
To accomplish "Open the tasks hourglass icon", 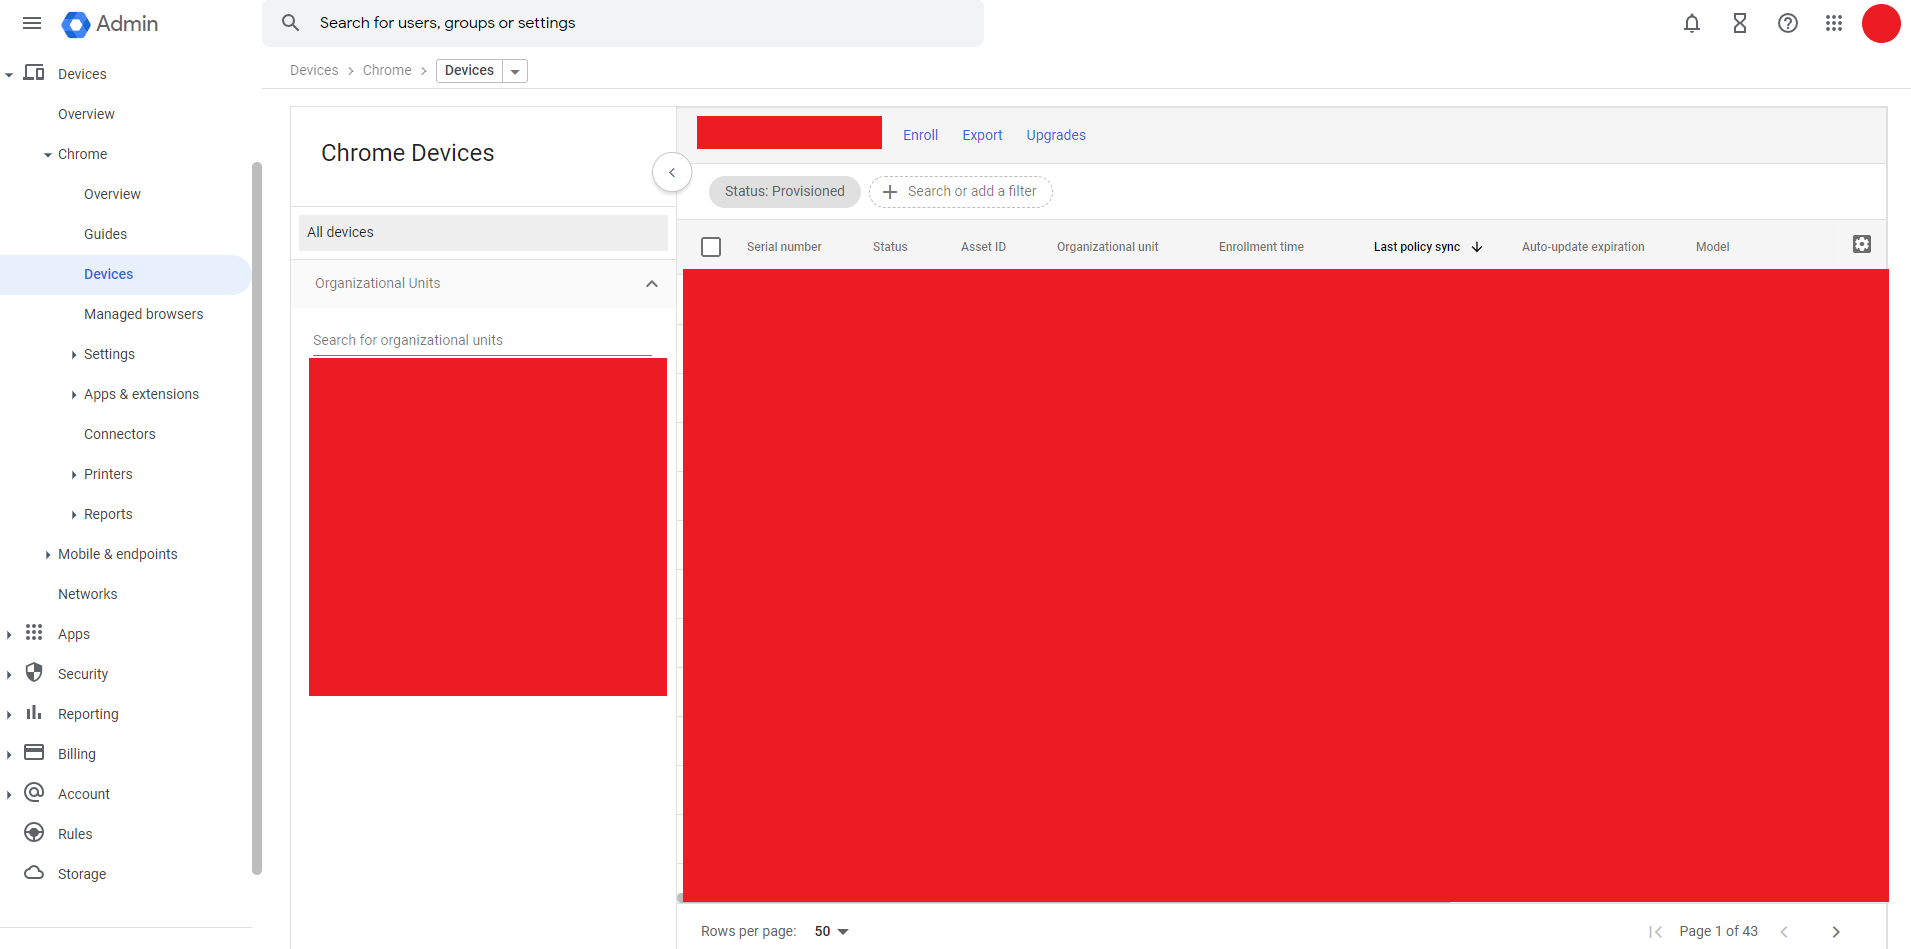I will coord(1739,23).
